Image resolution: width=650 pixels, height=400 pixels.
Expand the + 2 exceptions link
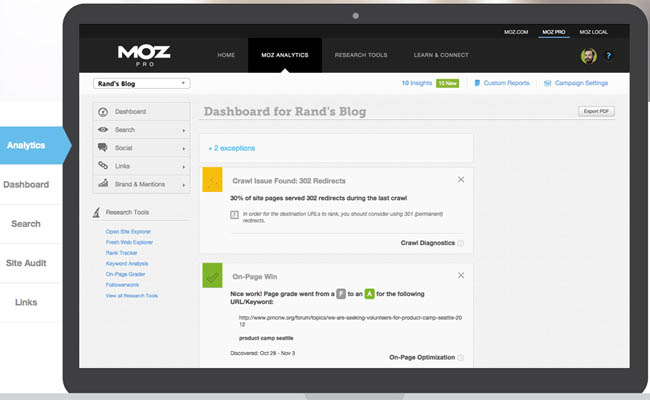click(232, 148)
